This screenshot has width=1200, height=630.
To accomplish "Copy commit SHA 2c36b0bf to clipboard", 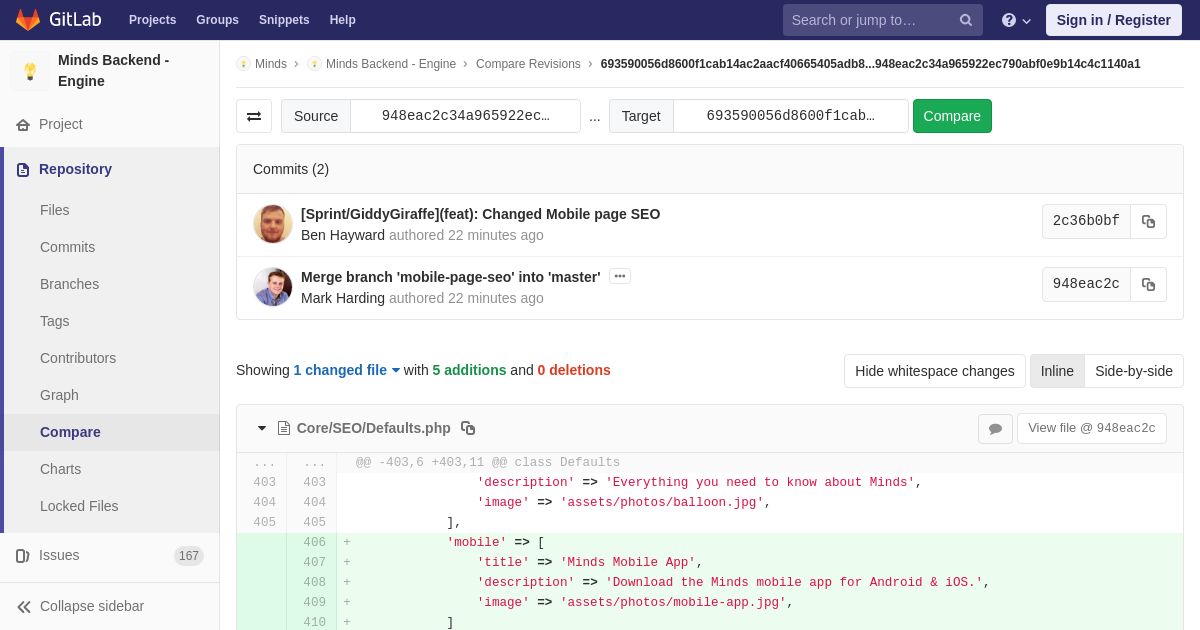I will click(1148, 221).
